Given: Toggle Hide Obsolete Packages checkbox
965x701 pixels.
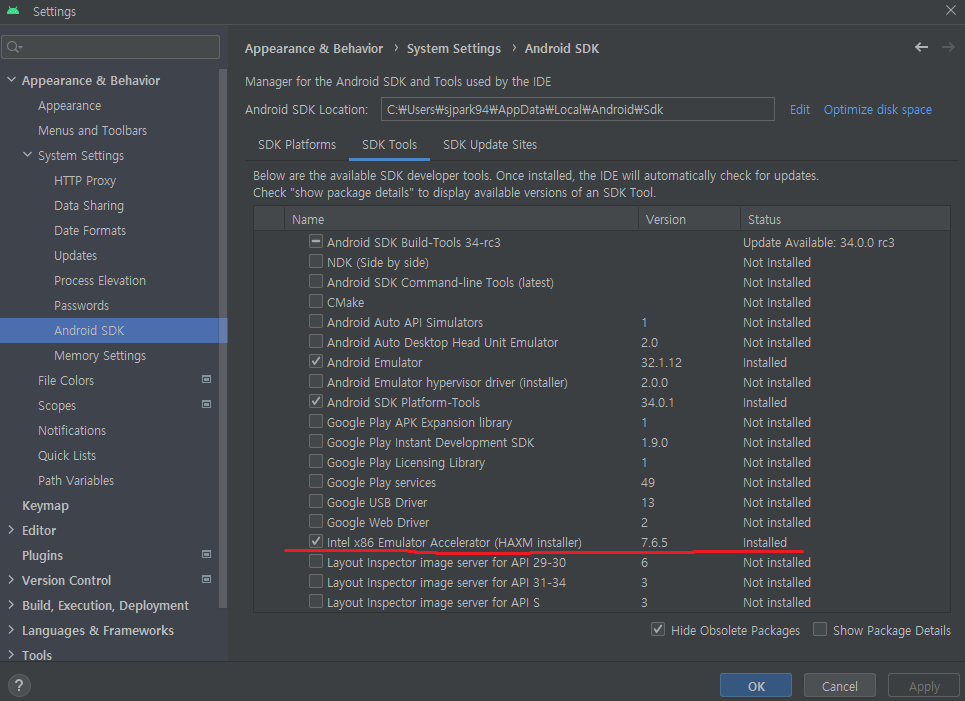Looking at the screenshot, I should [x=658, y=630].
